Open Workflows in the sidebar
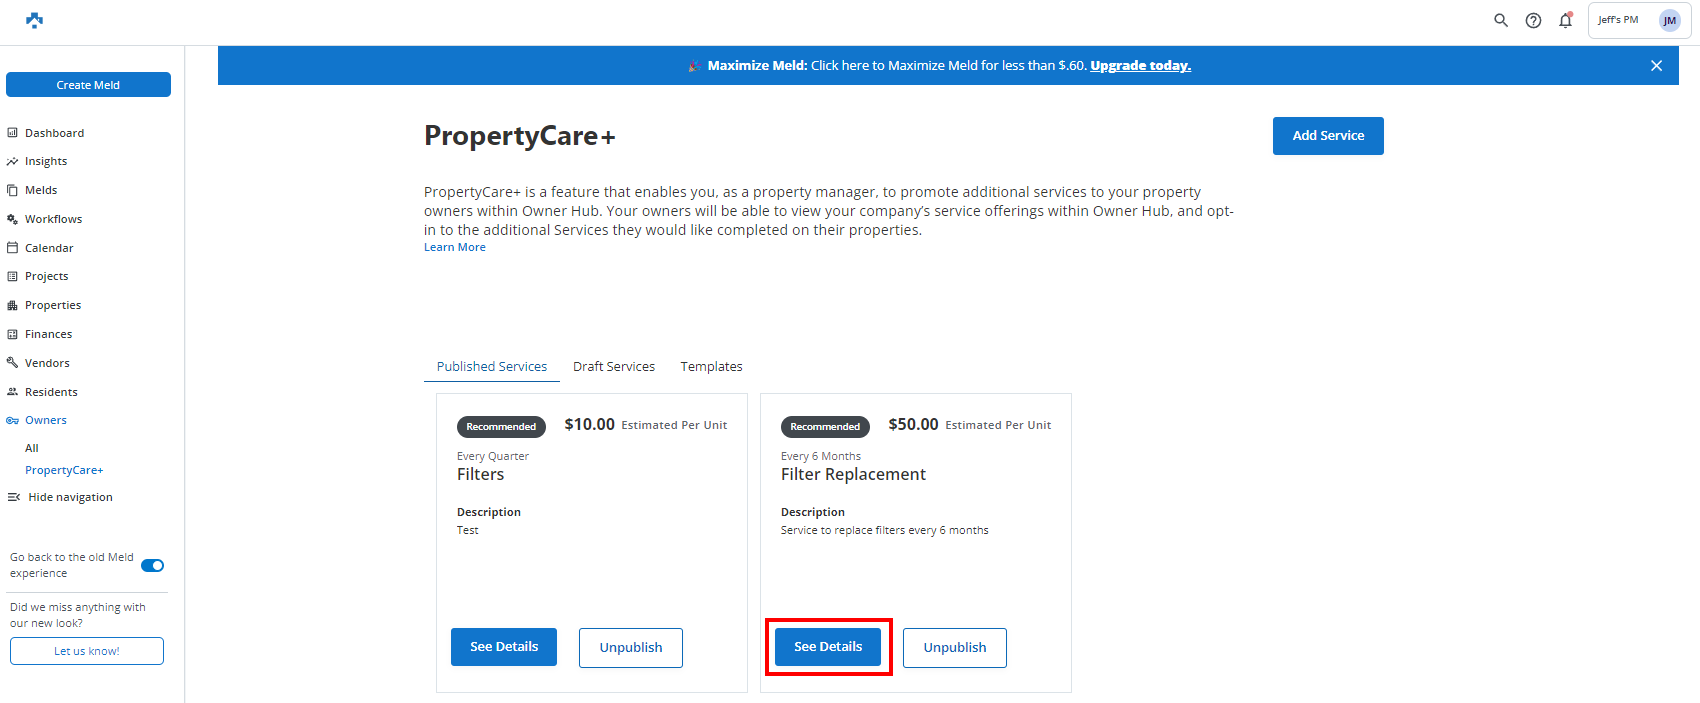Screen dimensions: 1700x703 [x=53, y=219]
